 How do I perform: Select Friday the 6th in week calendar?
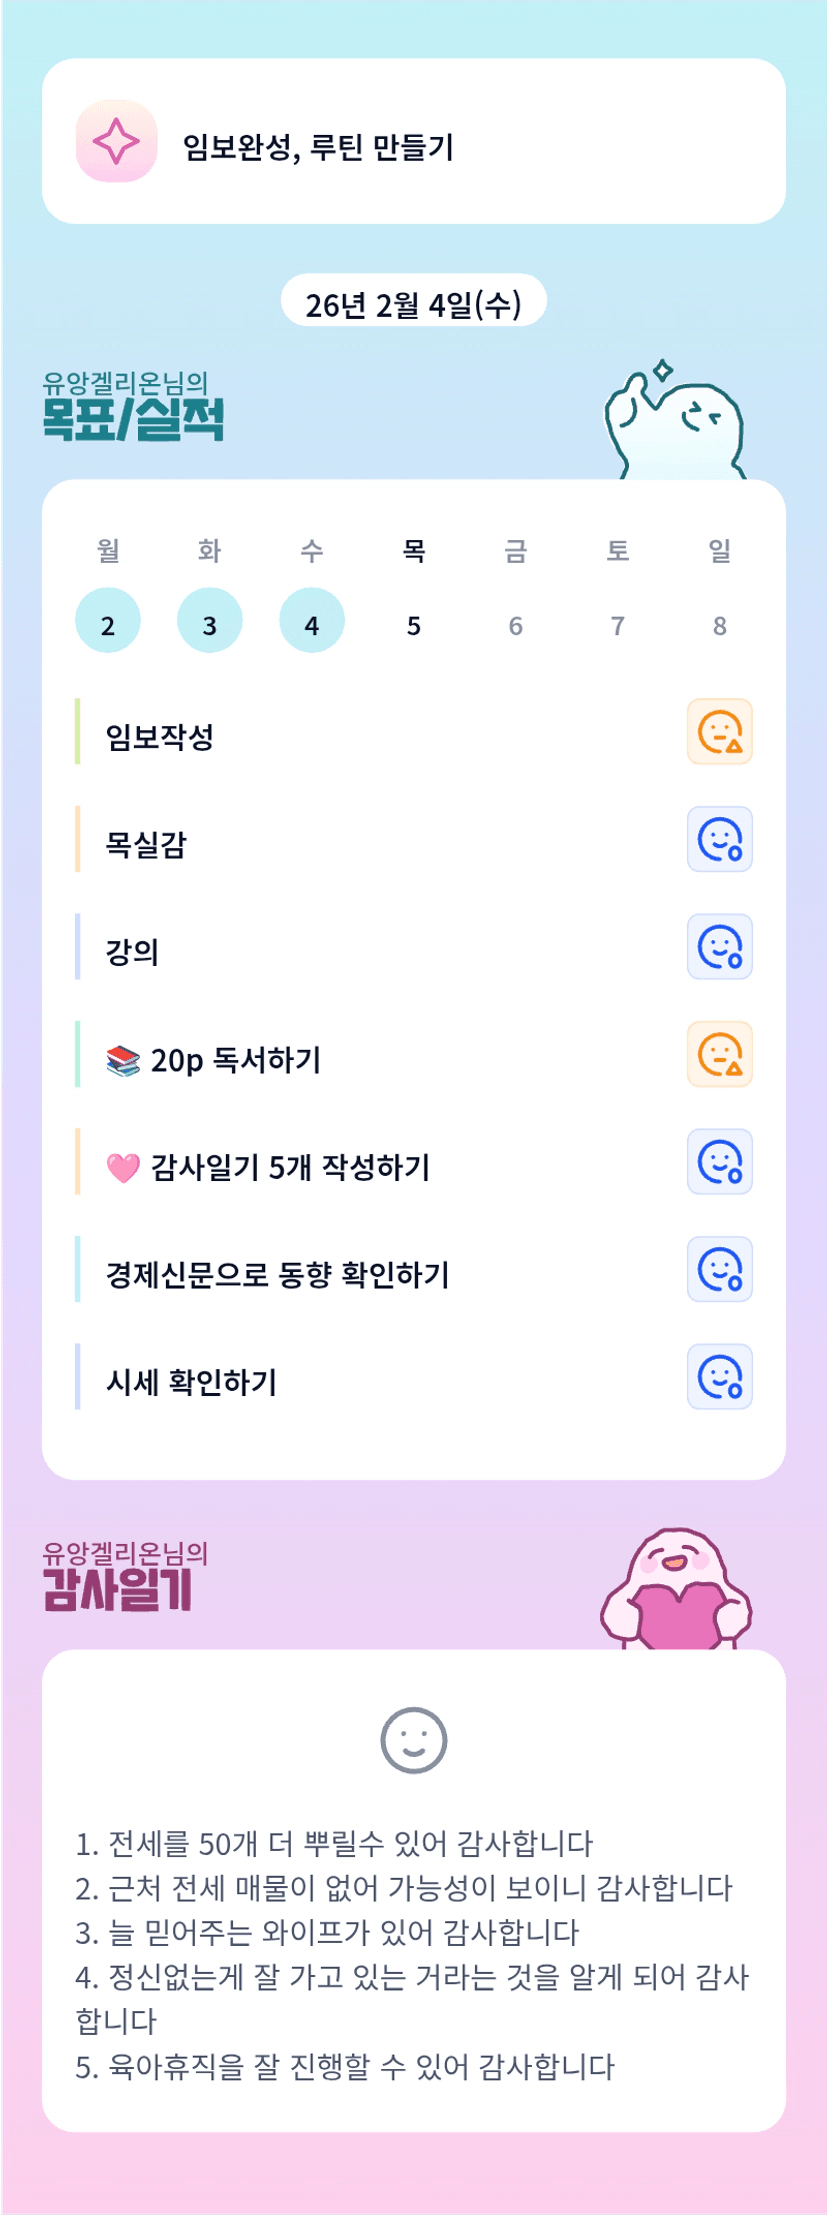tap(516, 626)
